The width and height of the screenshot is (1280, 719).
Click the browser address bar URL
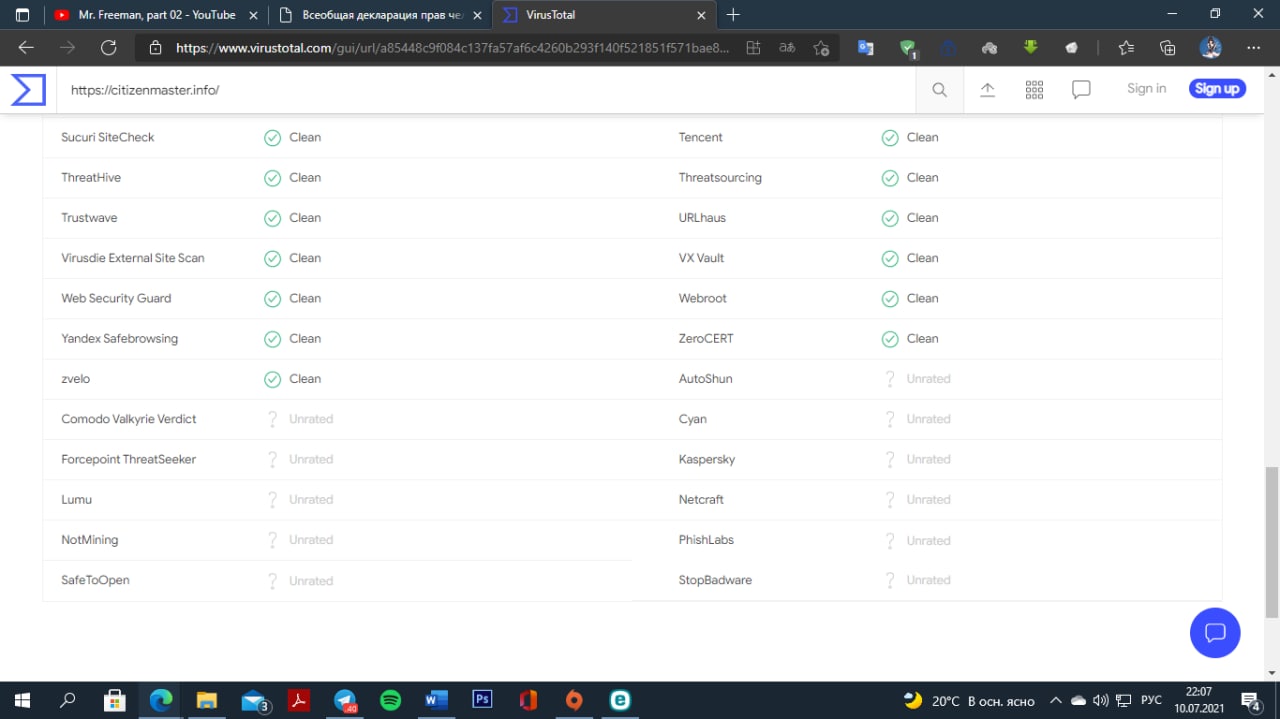(452, 47)
